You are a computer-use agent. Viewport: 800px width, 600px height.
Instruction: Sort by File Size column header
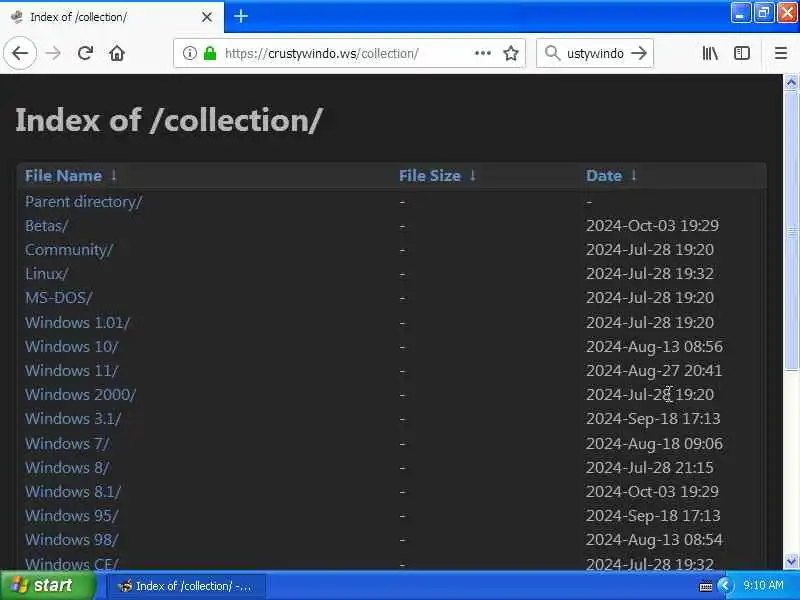coord(430,176)
